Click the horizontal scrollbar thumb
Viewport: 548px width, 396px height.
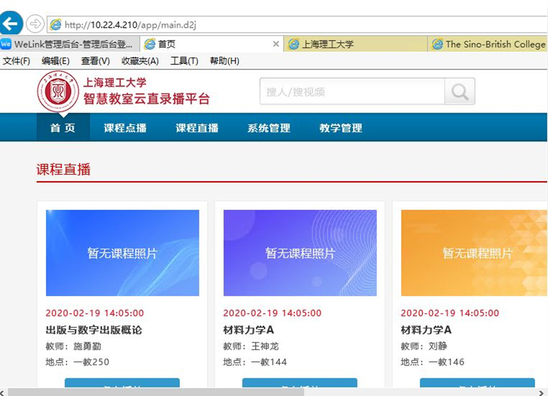point(156,392)
